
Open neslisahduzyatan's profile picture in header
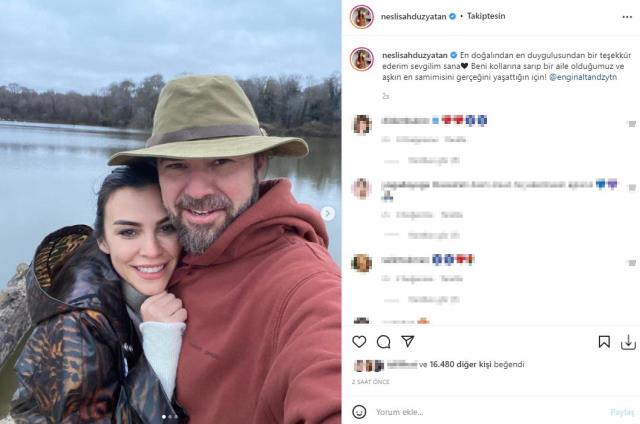[361, 17]
